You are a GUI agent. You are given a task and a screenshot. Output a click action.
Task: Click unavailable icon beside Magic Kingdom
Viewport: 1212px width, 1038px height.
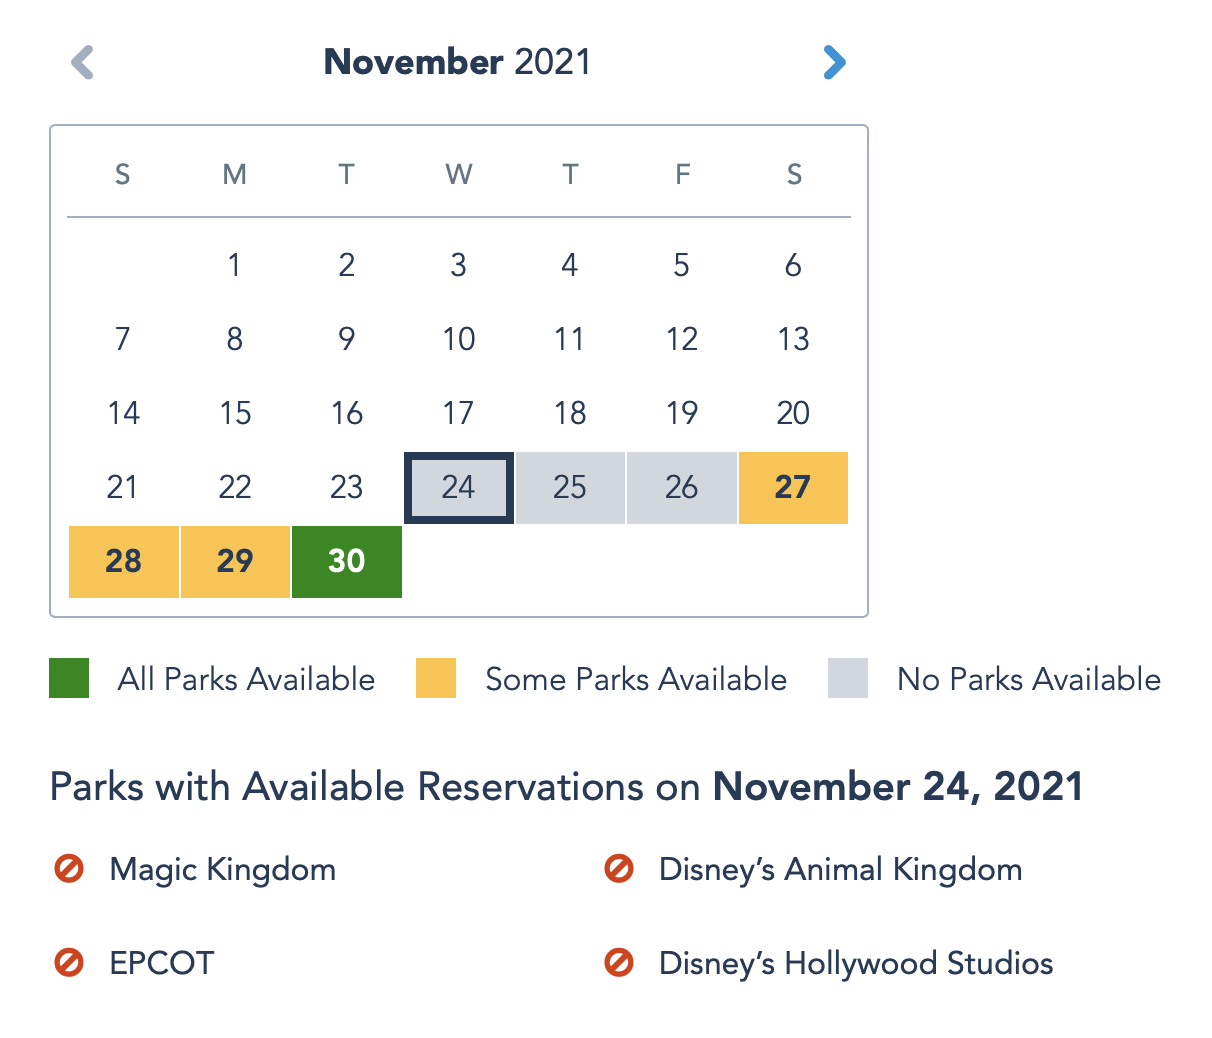69,868
